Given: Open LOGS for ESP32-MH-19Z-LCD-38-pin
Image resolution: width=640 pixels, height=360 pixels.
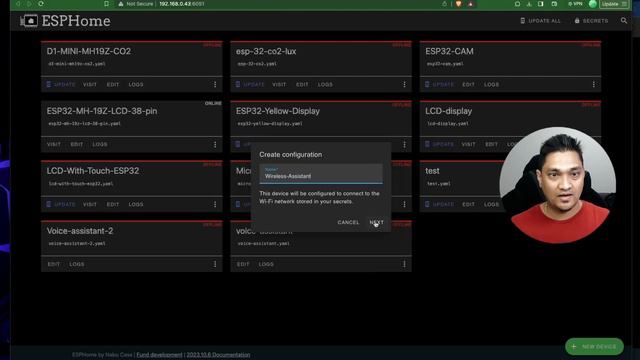Looking at the screenshot, I should coord(100,144).
